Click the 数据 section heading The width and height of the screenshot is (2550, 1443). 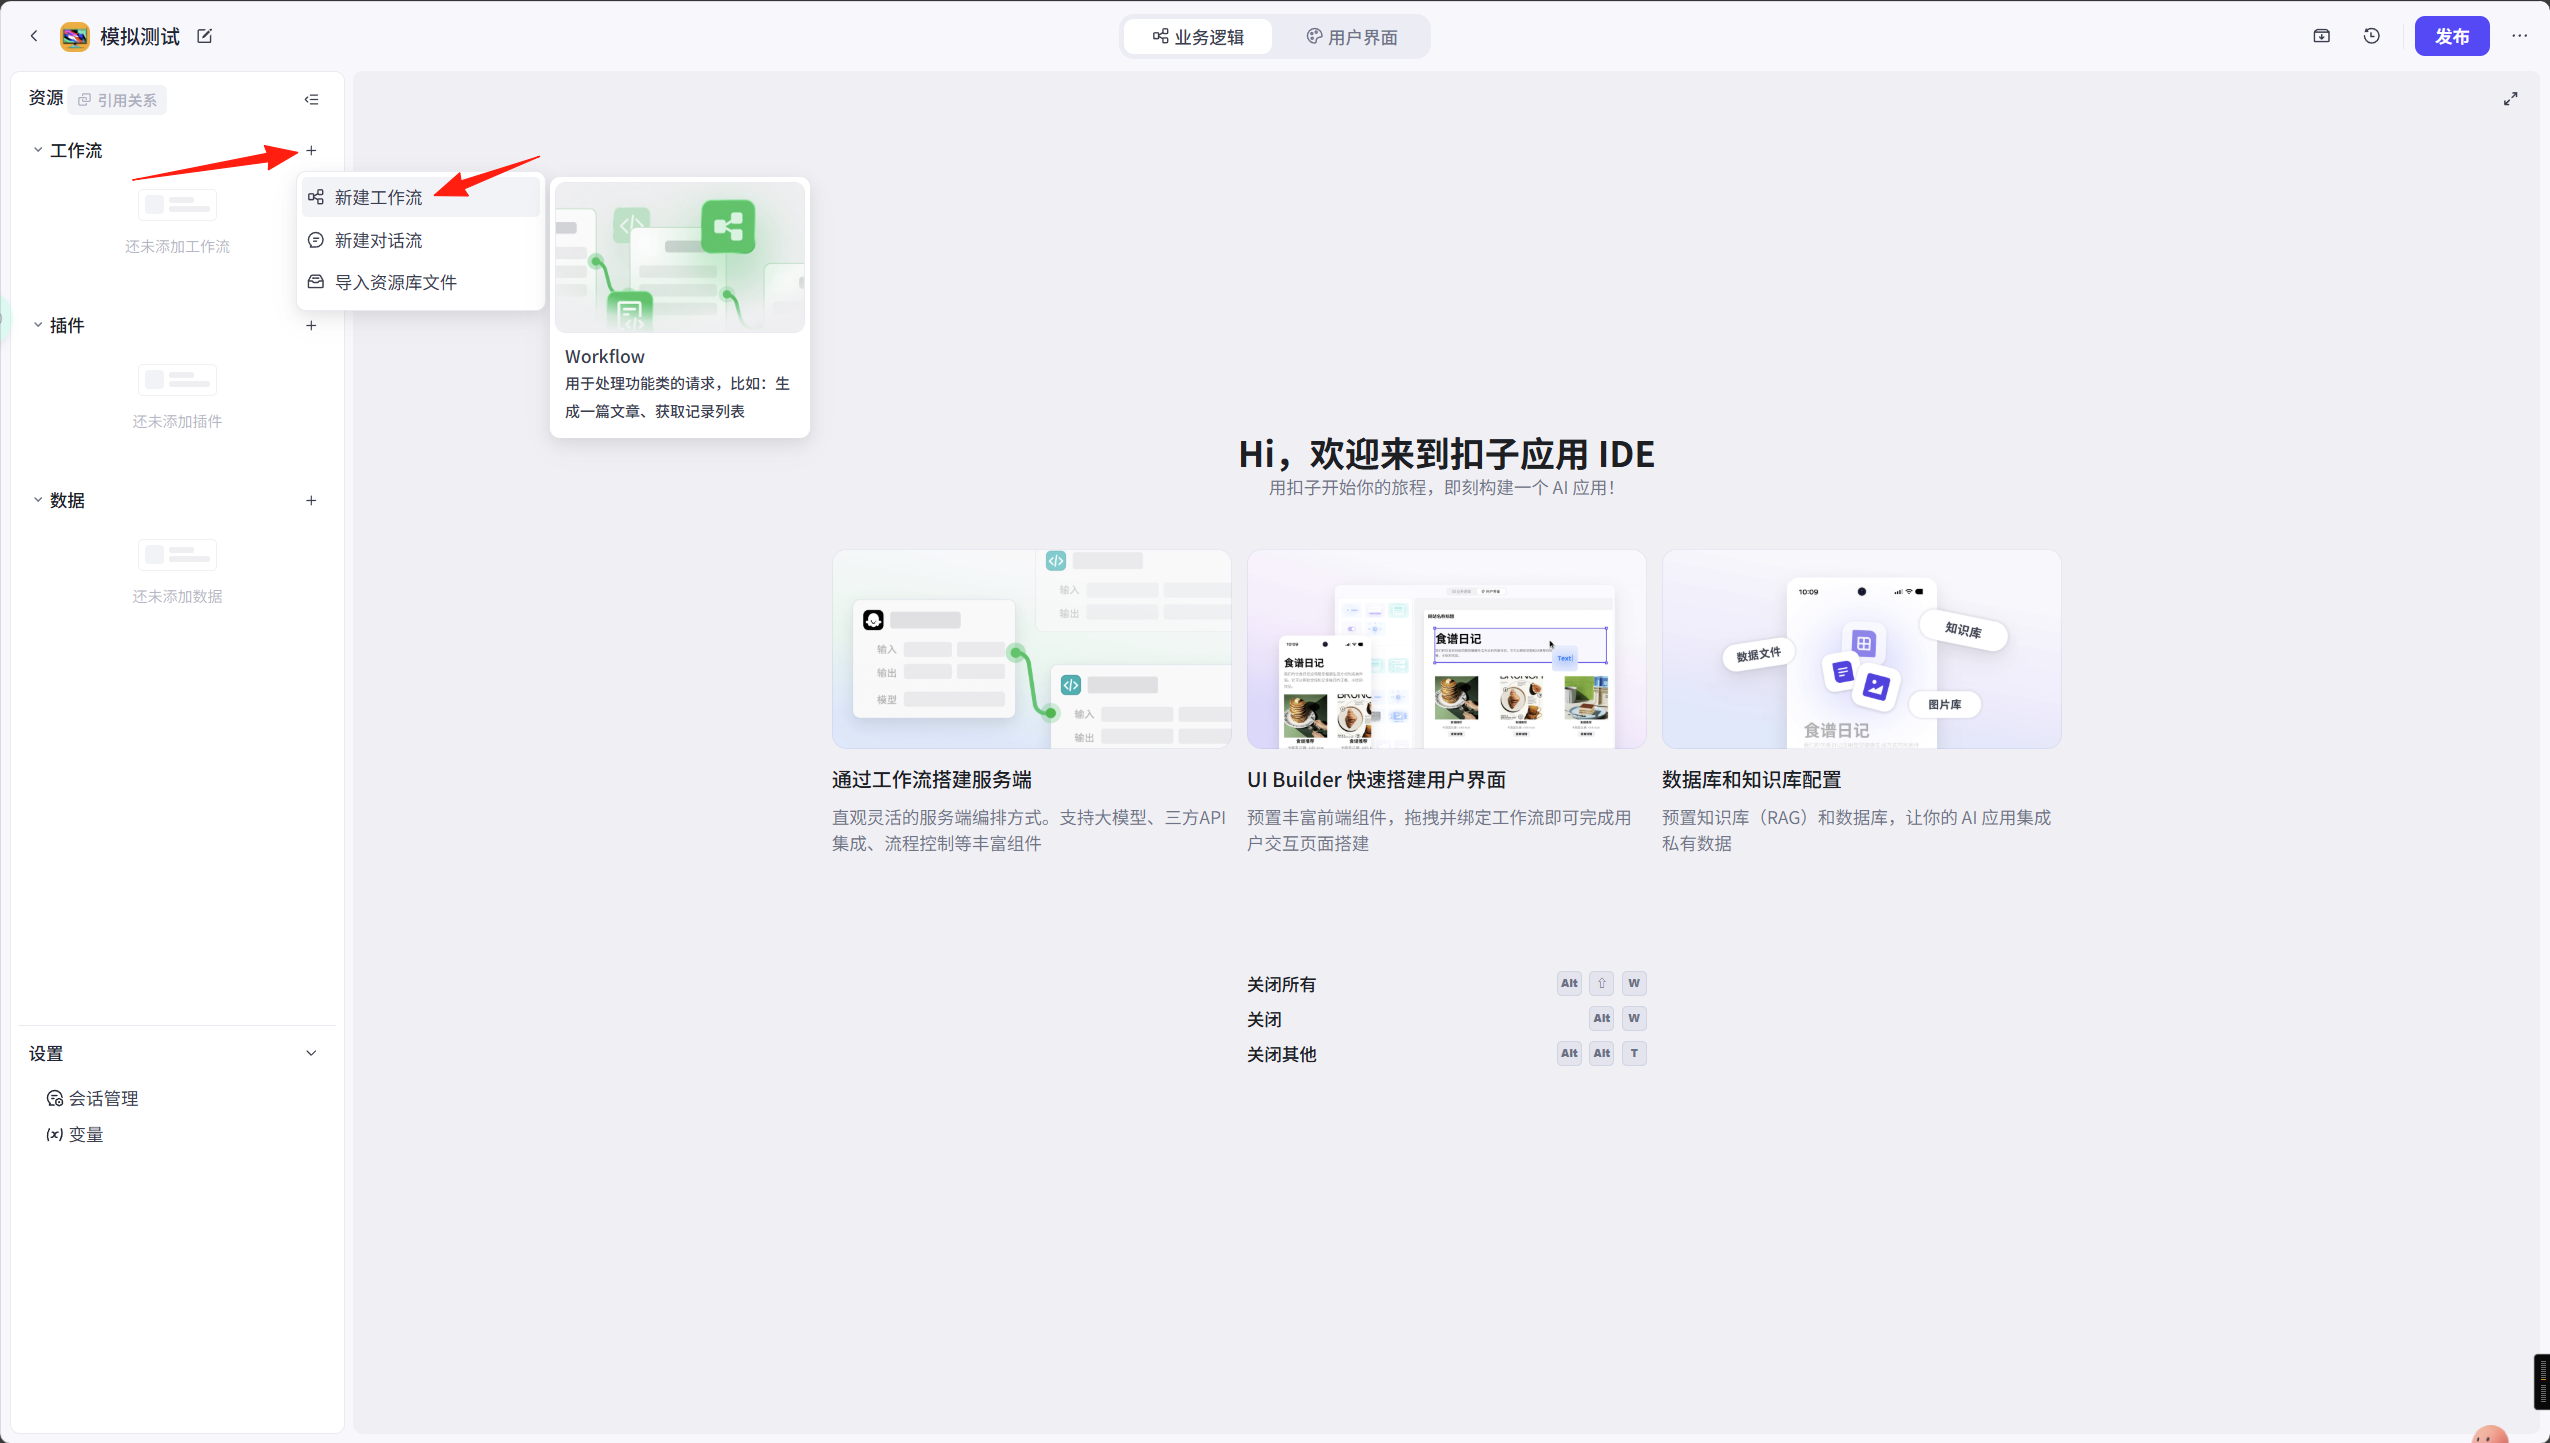click(x=67, y=500)
